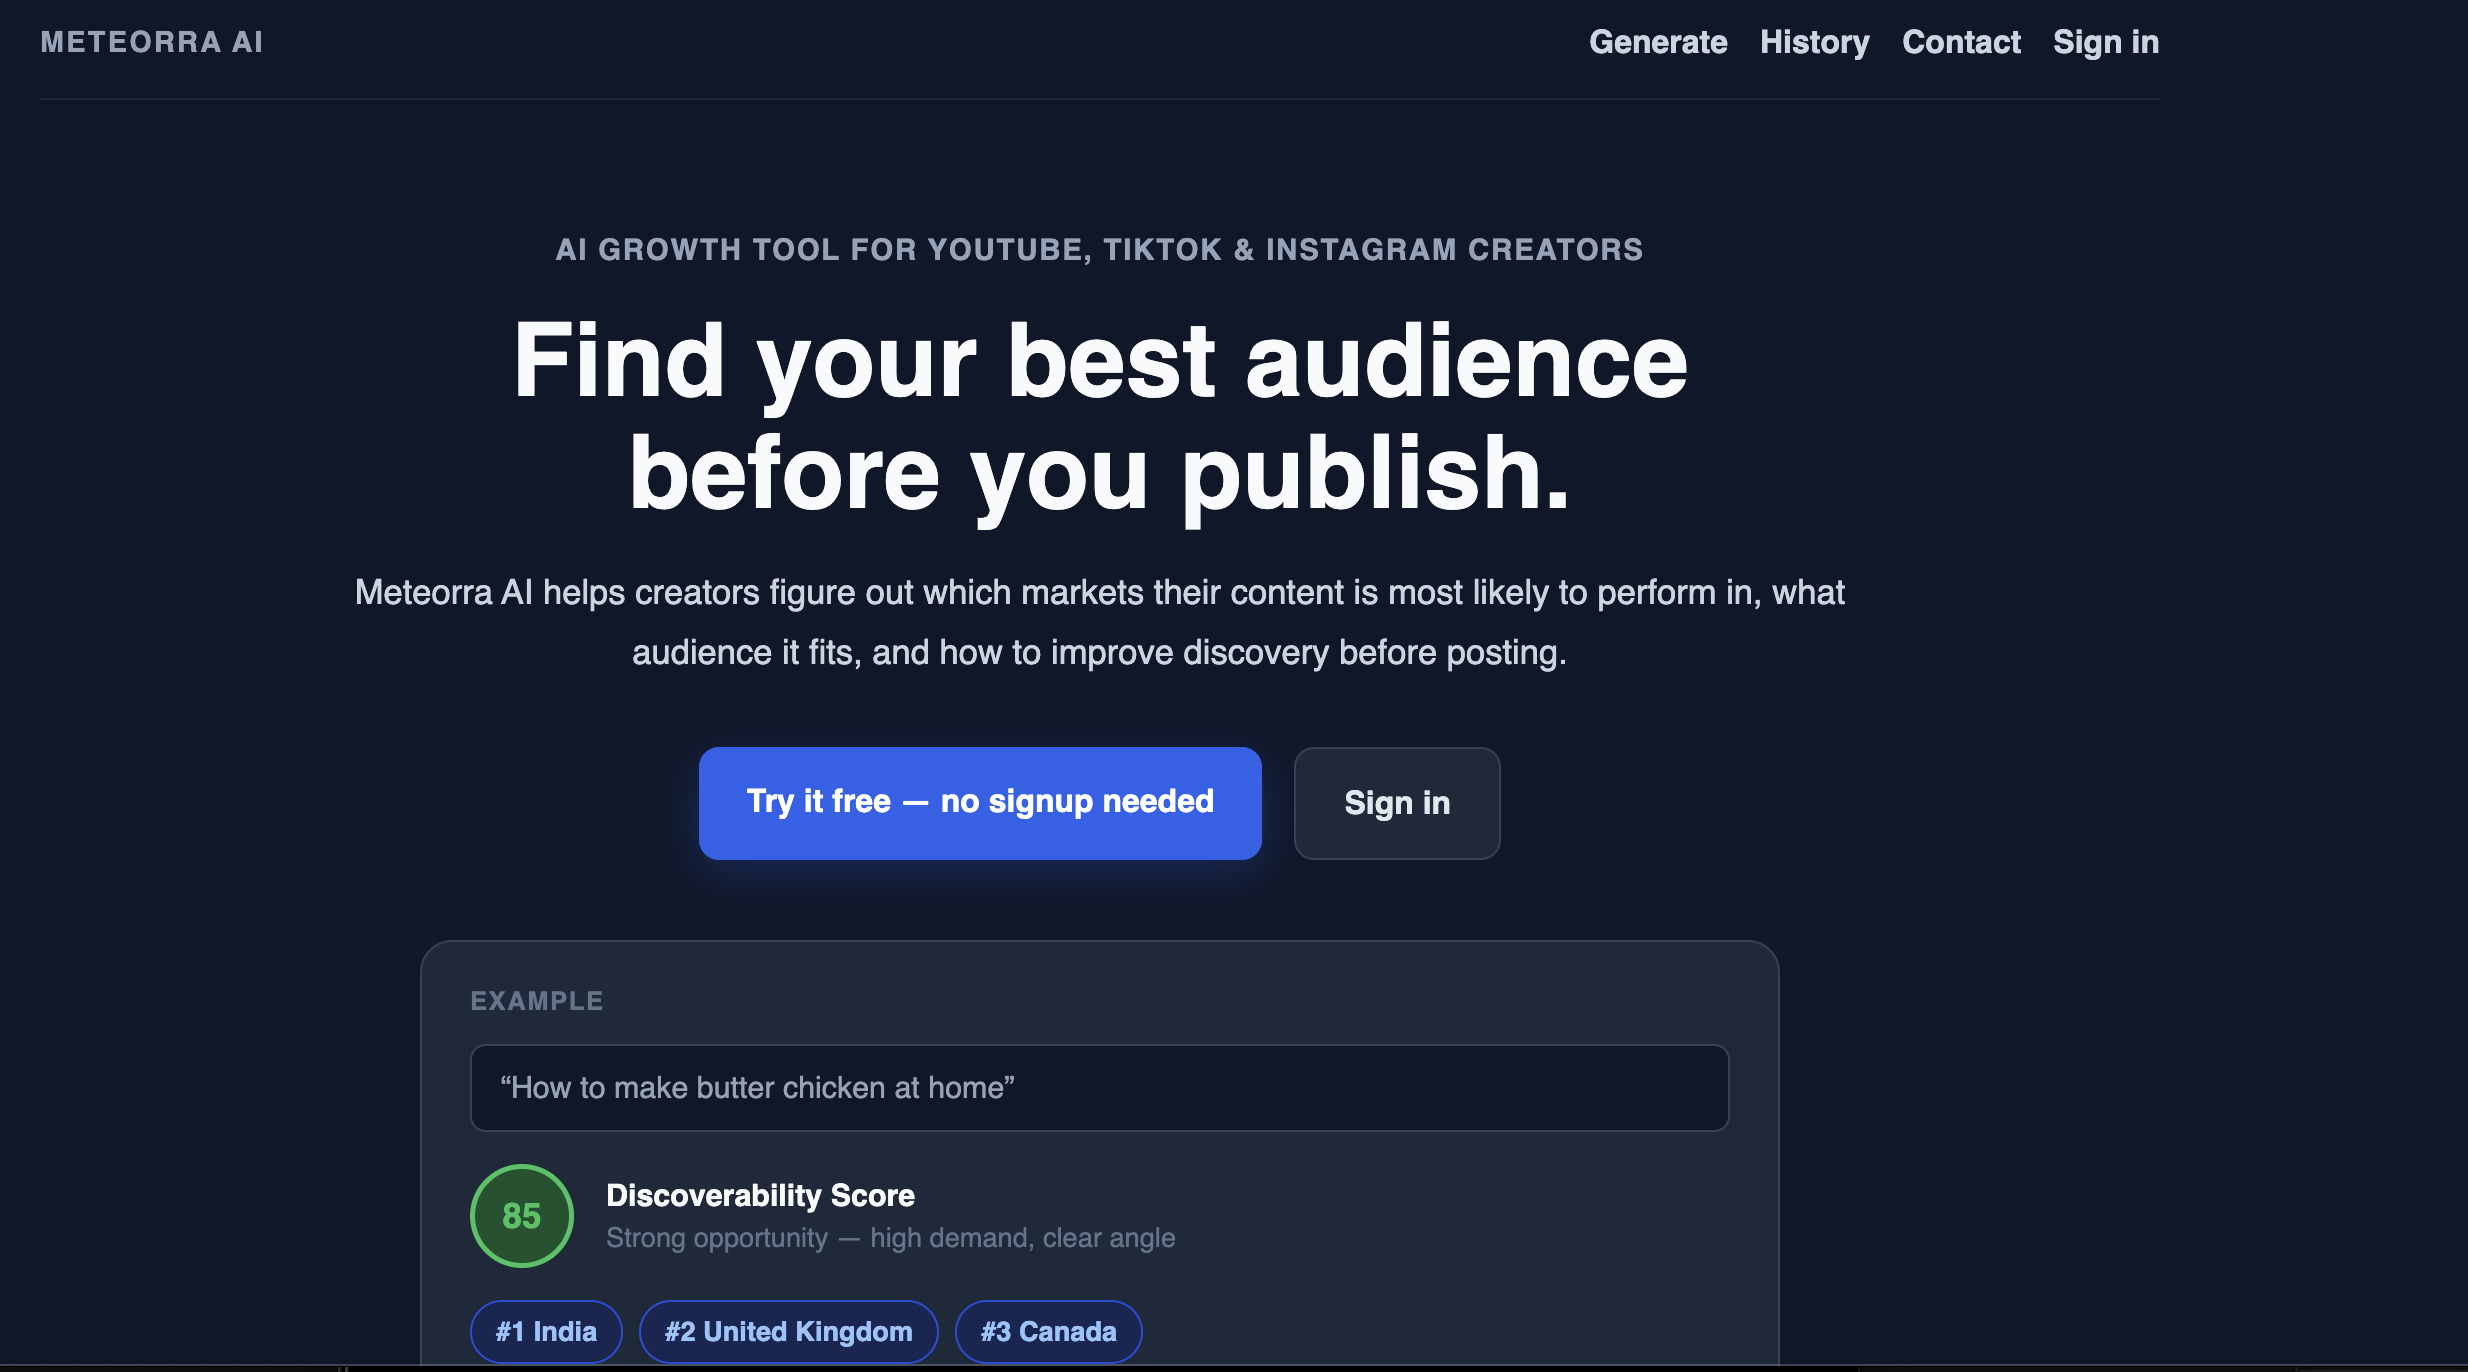This screenshot has height=1372, width=2468.
Task: Click the EXAMPLE label in the card
Action: pos(537,1001)
